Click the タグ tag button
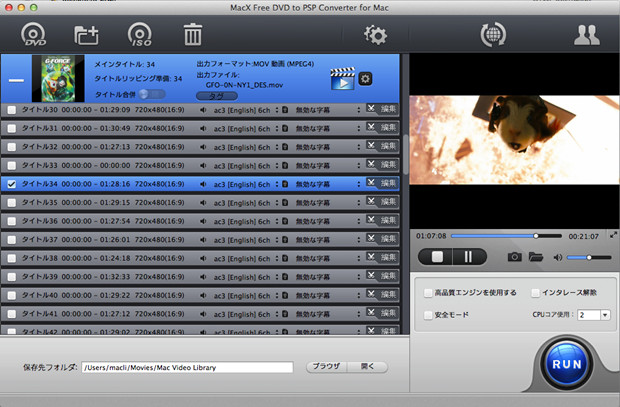 point(217,96)
